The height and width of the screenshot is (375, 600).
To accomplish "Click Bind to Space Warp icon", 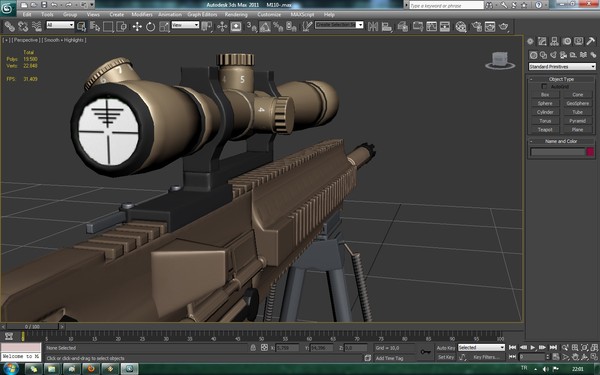I will click(x=36, y=26).
